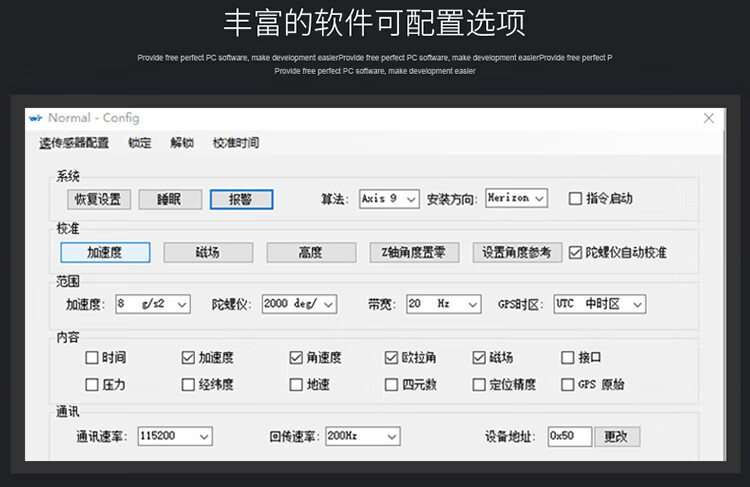Image resolution: width=750 pixels, height=487 pixels.
Task: Close the Normal - Config window
Action: (709, 118)
